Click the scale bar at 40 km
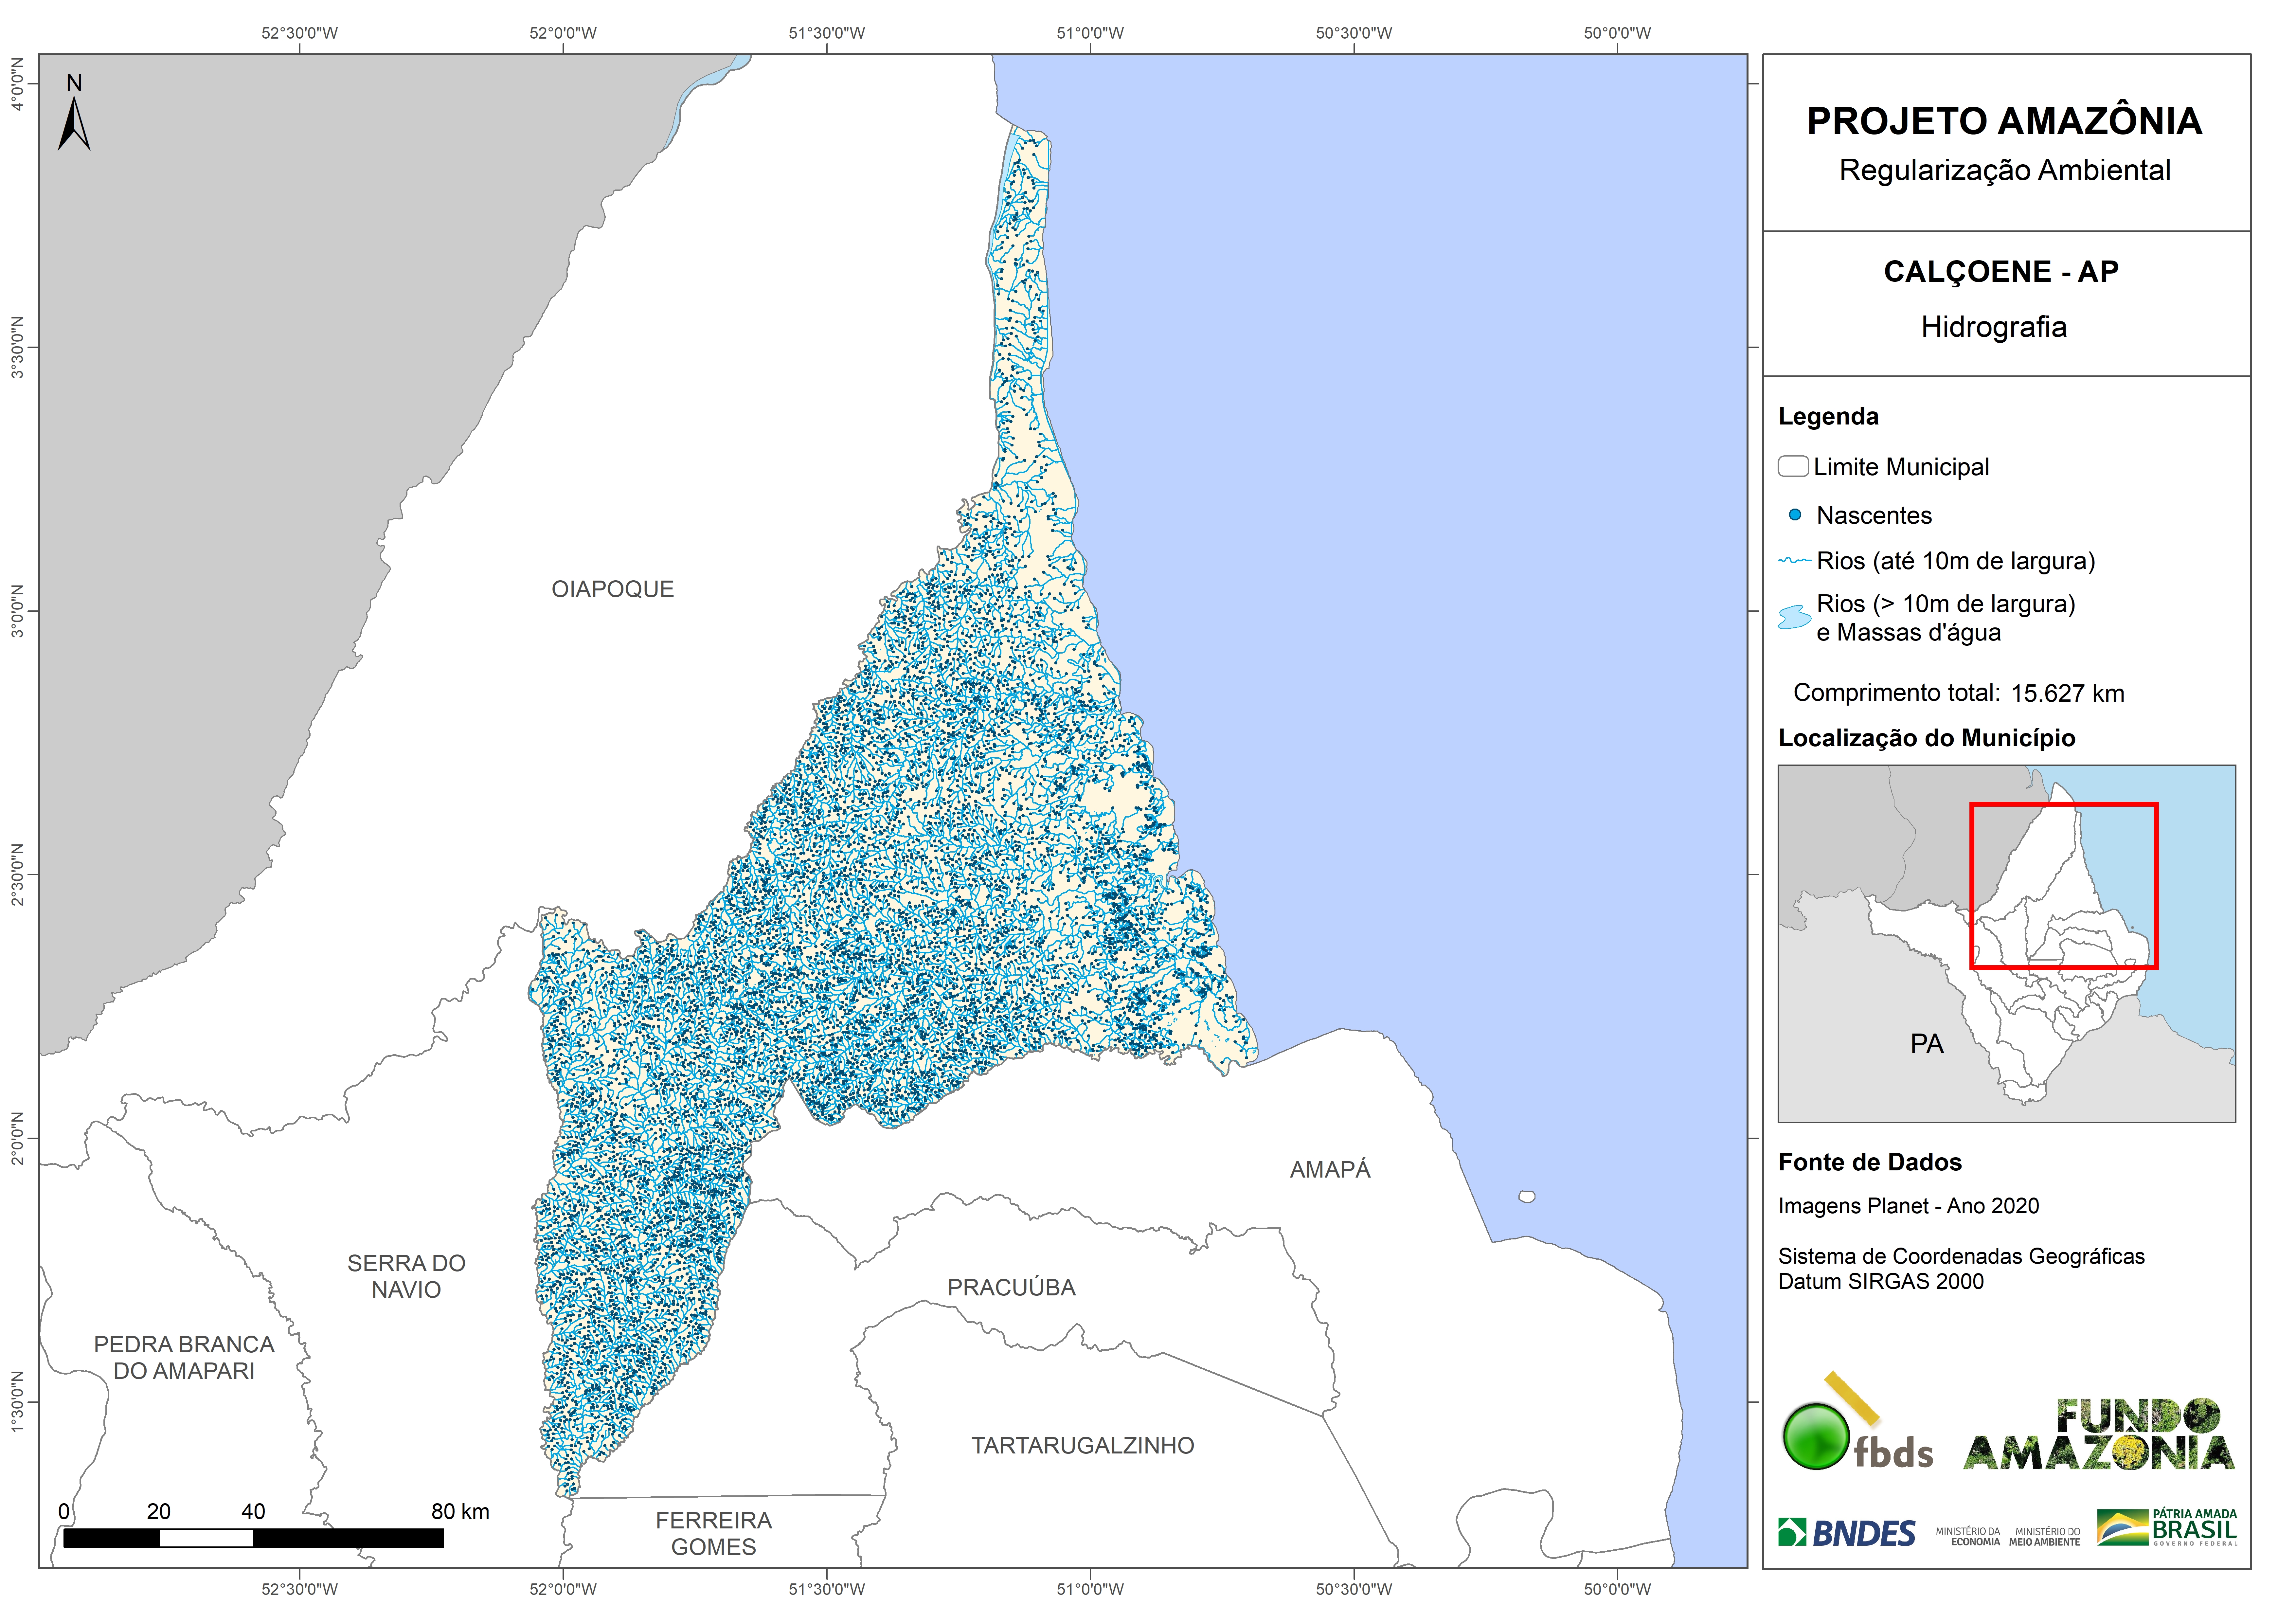 point(253,1538)
